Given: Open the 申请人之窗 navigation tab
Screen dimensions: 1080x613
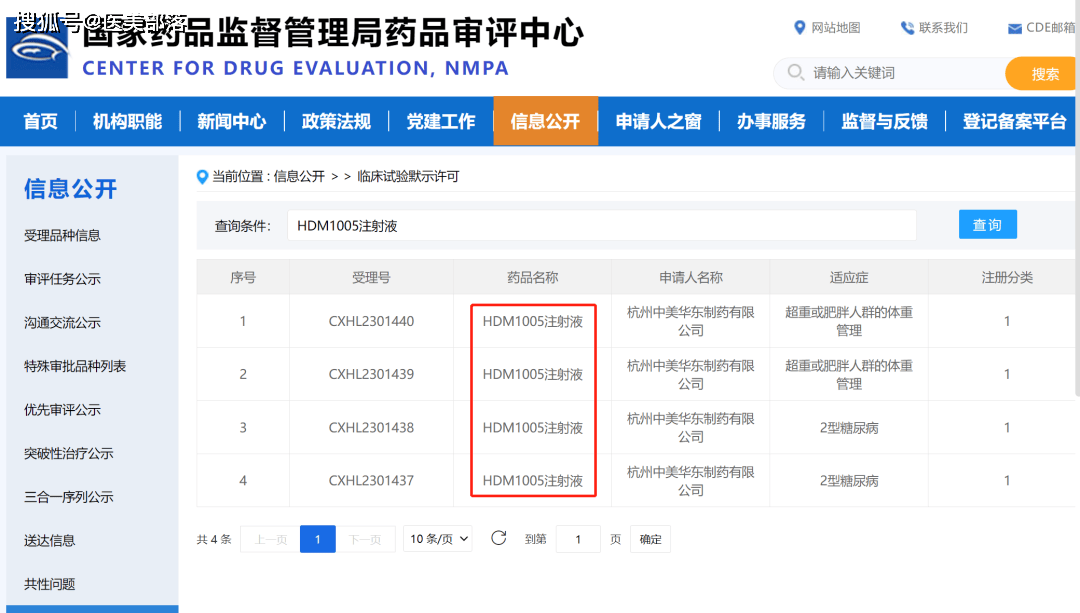Looking at the screenshot, I should click(658, 121).
